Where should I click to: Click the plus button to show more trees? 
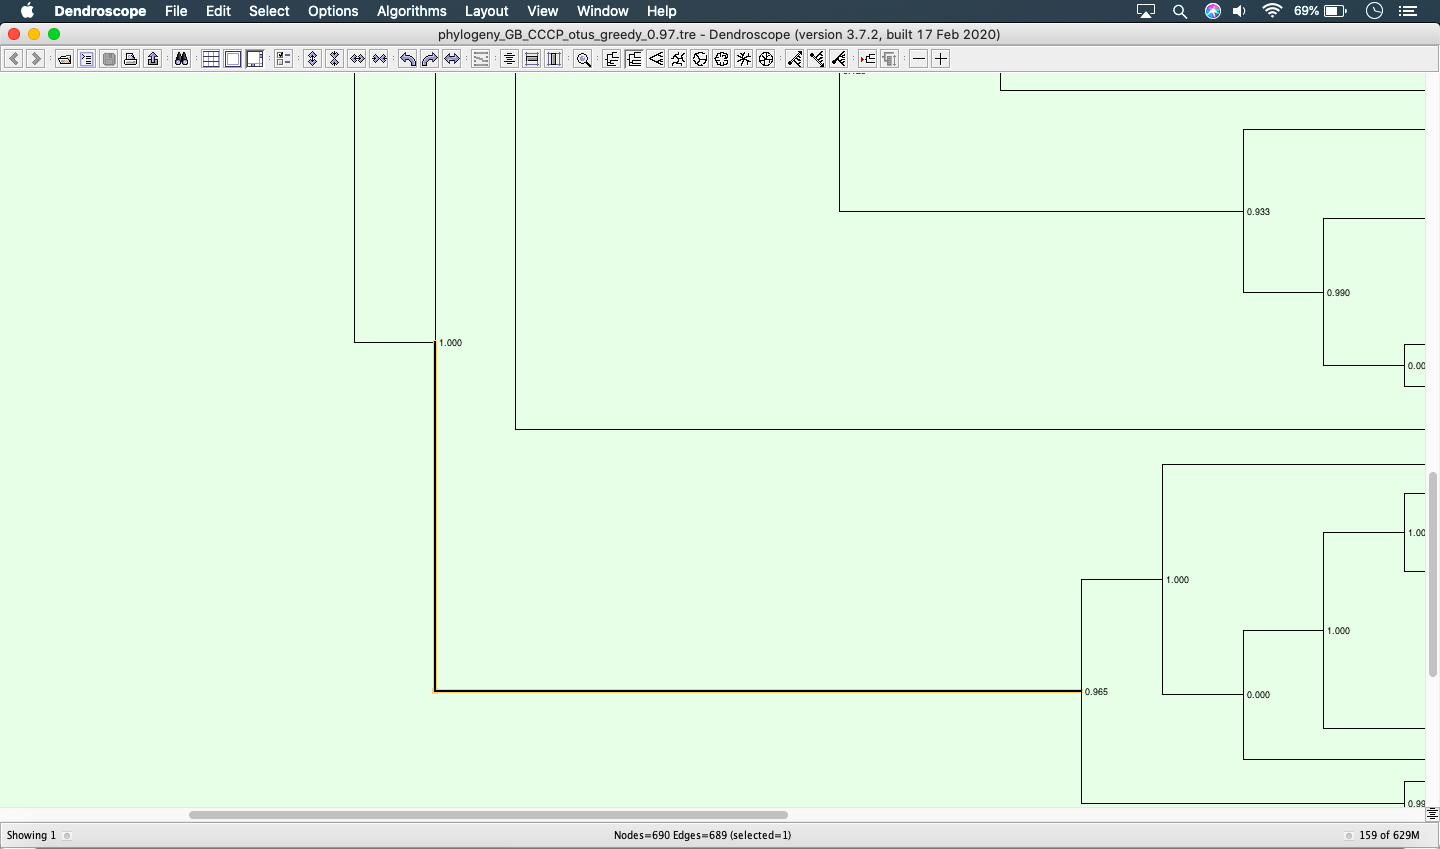[x=941, y=59]
